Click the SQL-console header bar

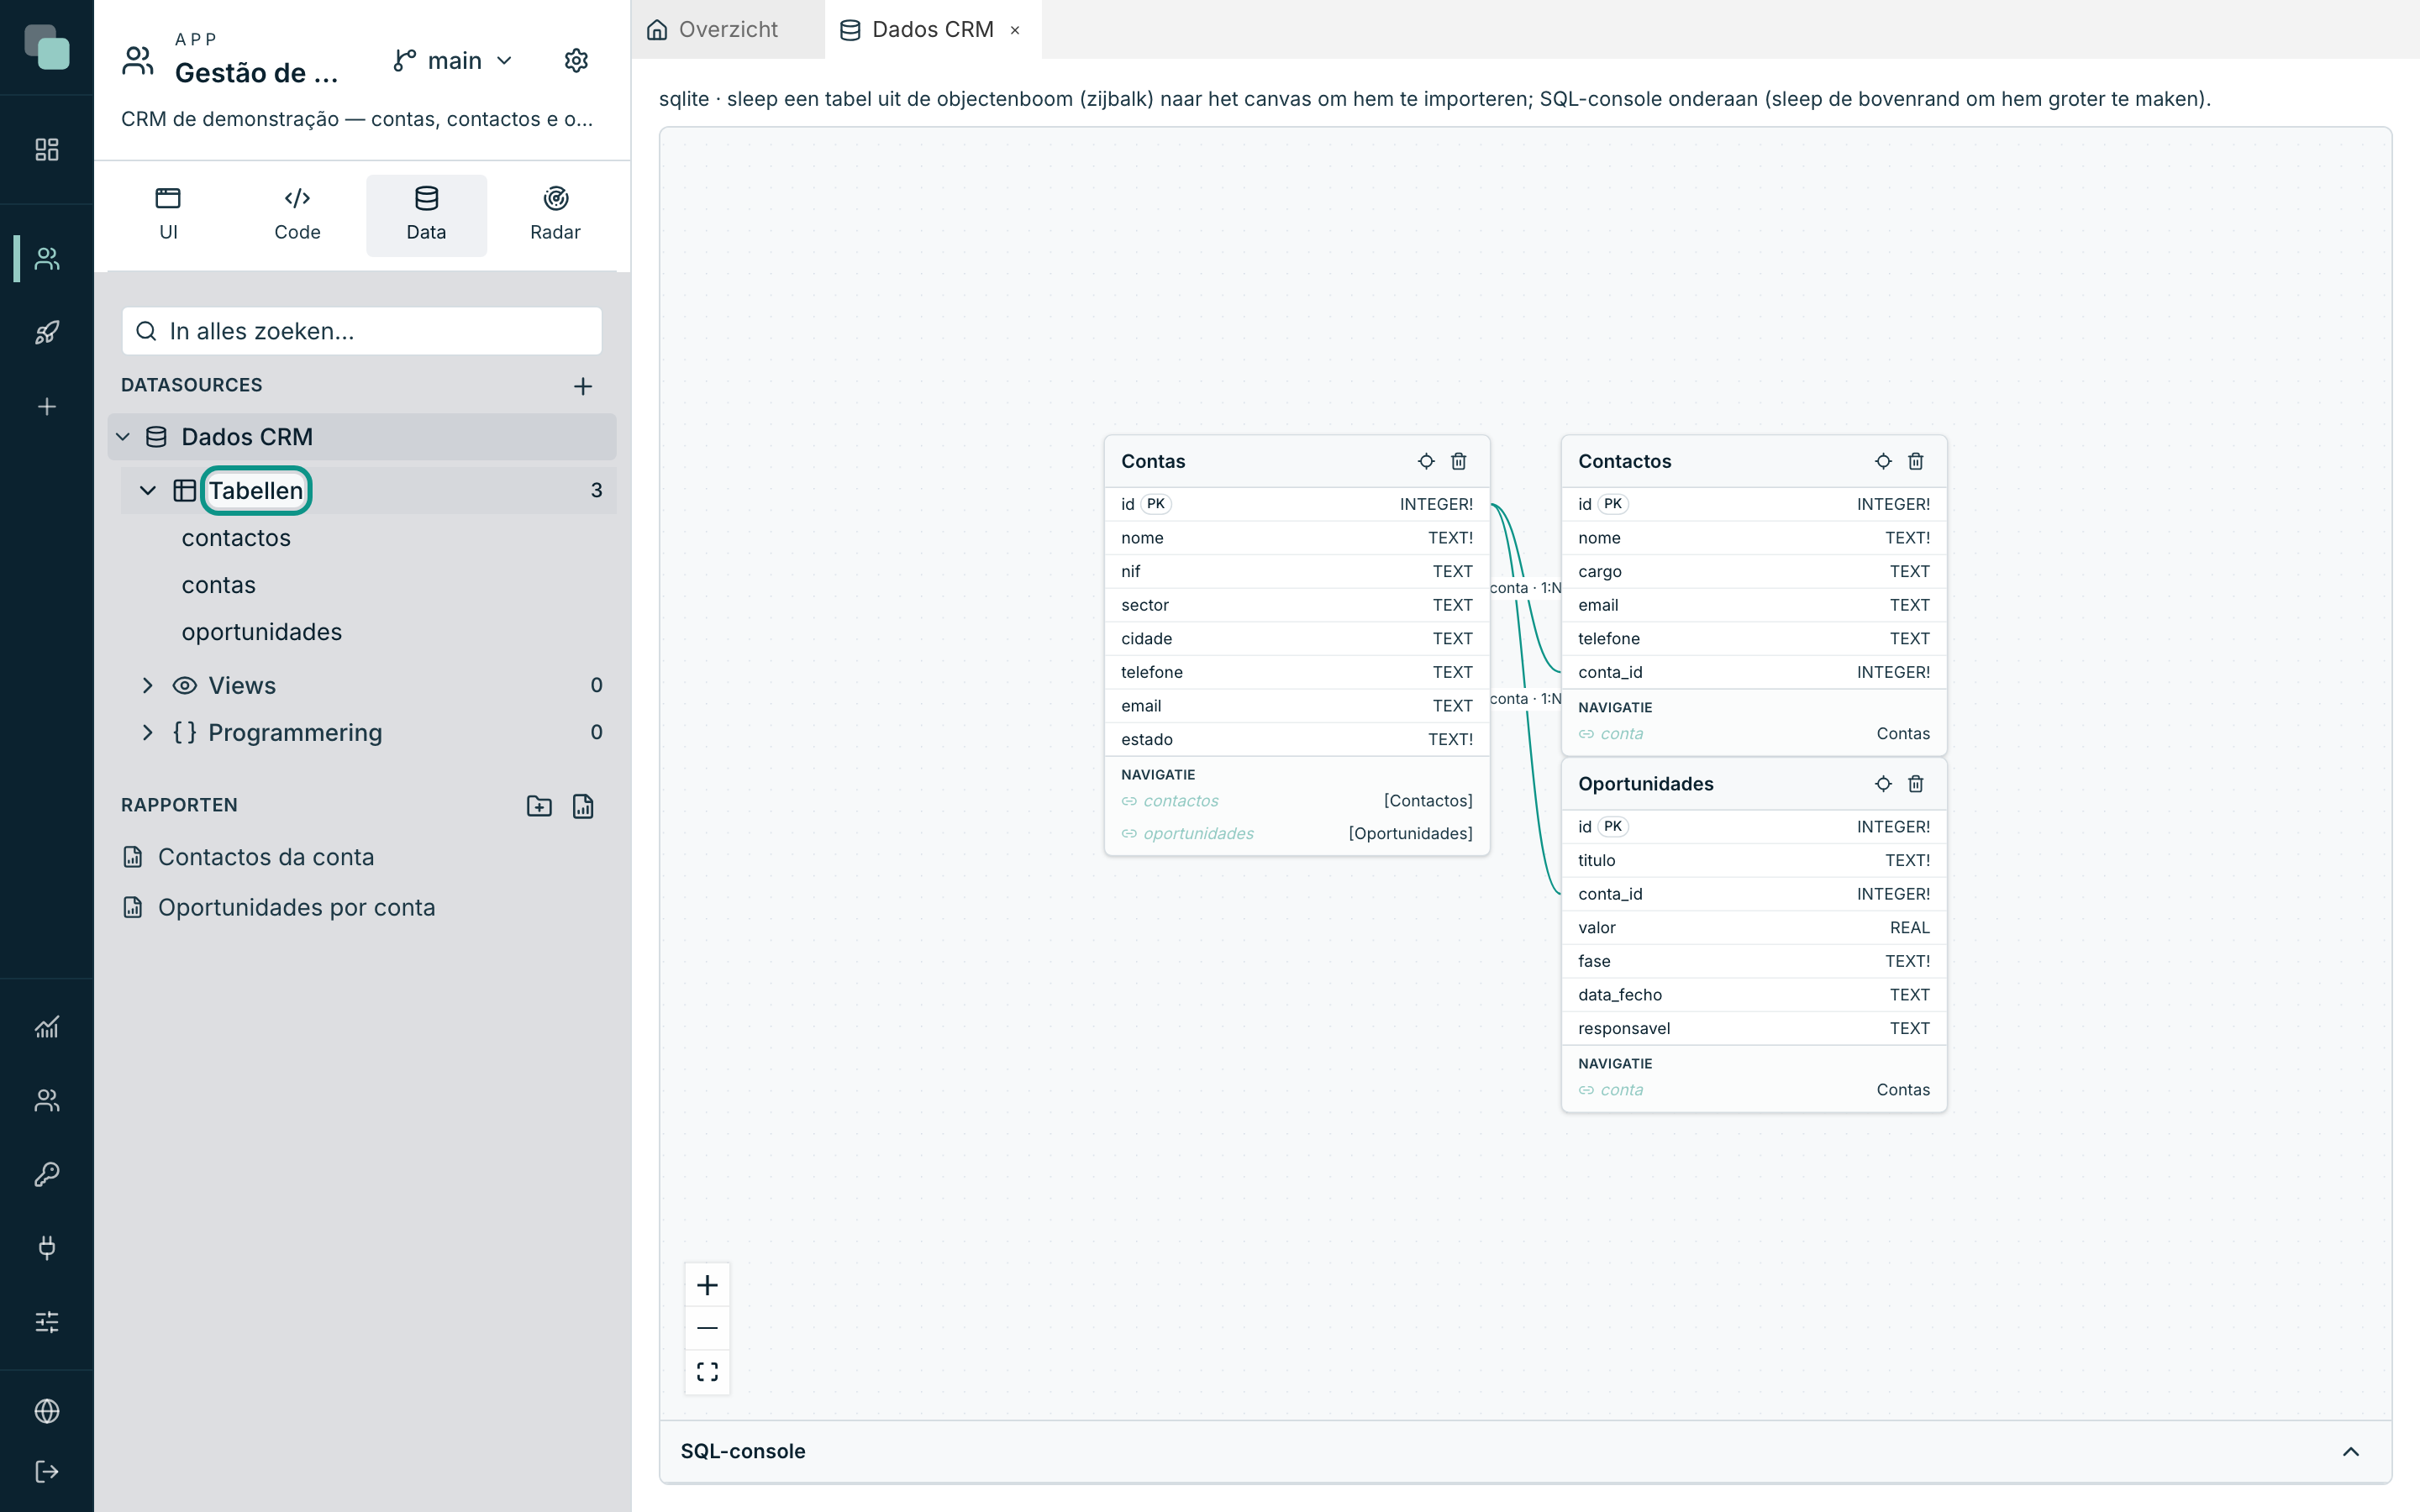[1525, 1451]
